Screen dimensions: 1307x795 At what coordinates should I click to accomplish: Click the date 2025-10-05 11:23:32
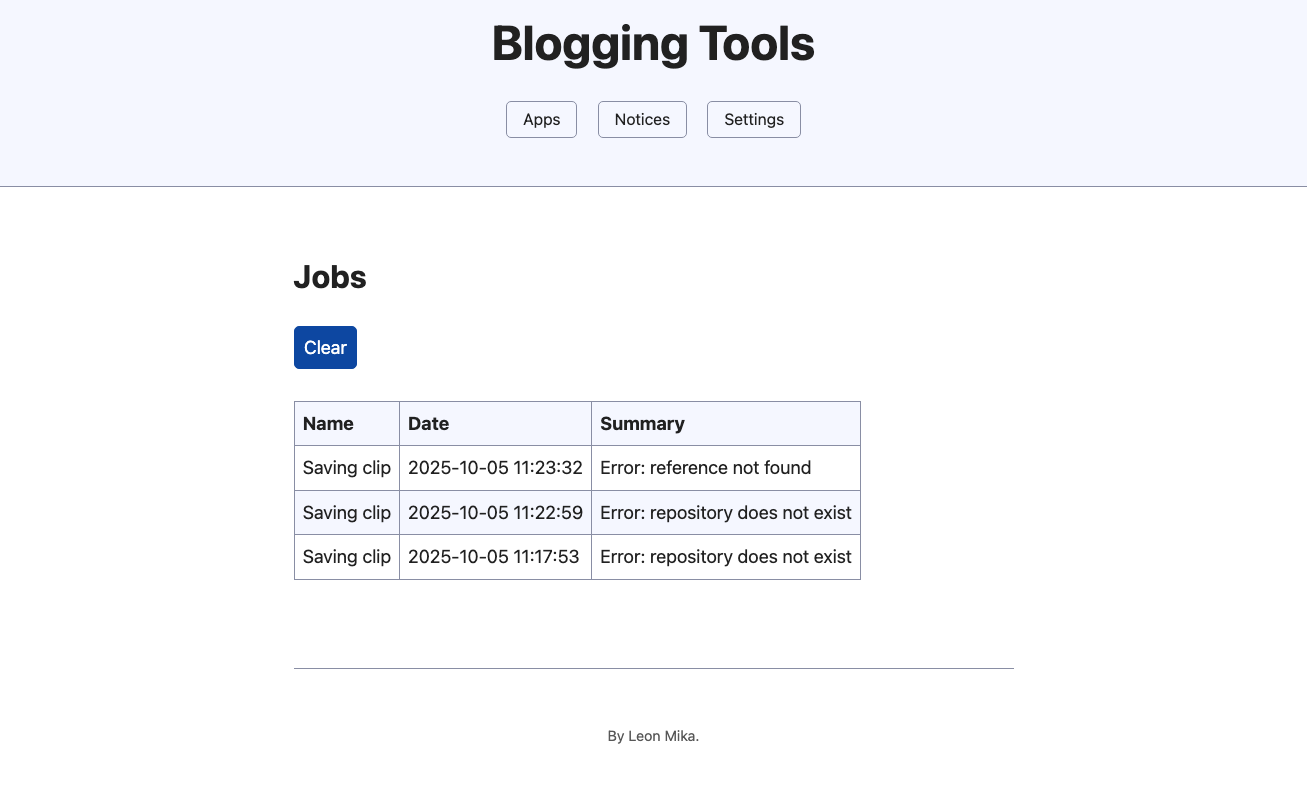click(495, 468)
